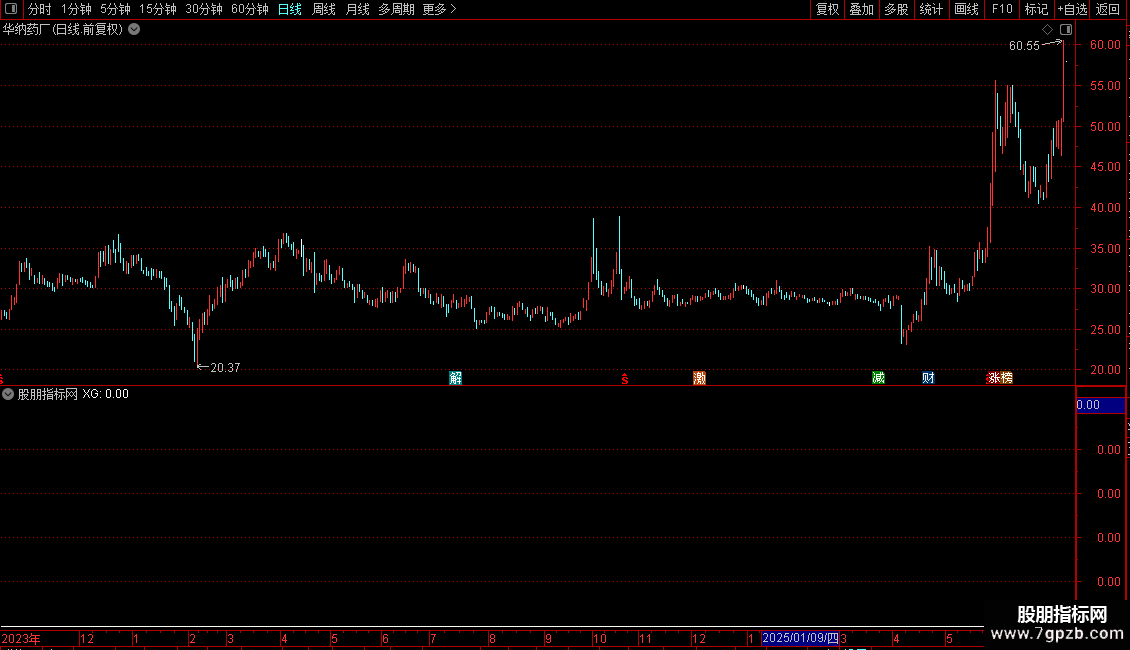This screenshot has height=650, width=1130.
Task: Select the 15分钟 period
Action: (x=158, y=9)
